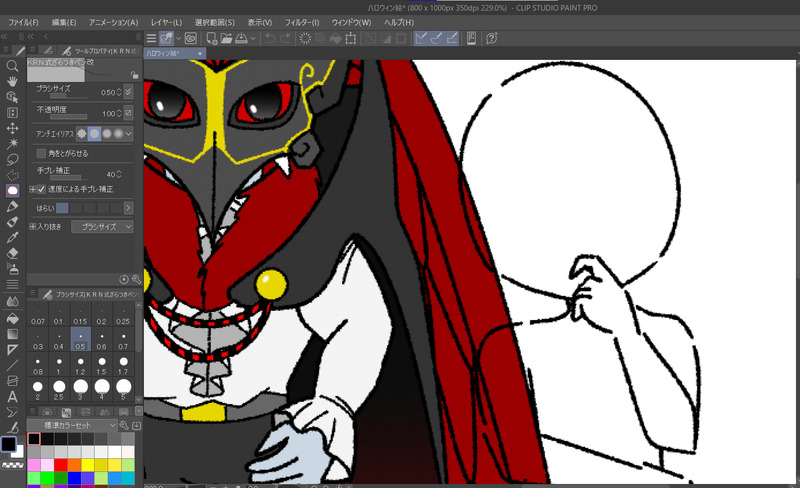Open the フィルター(I) menu
Viewport: 800px width, 488px height.
tap(302, 22)
